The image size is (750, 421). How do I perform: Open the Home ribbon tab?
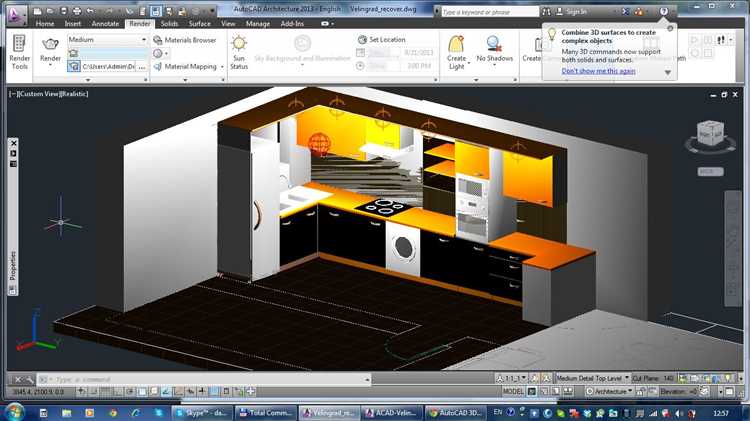tap(44, 23)
